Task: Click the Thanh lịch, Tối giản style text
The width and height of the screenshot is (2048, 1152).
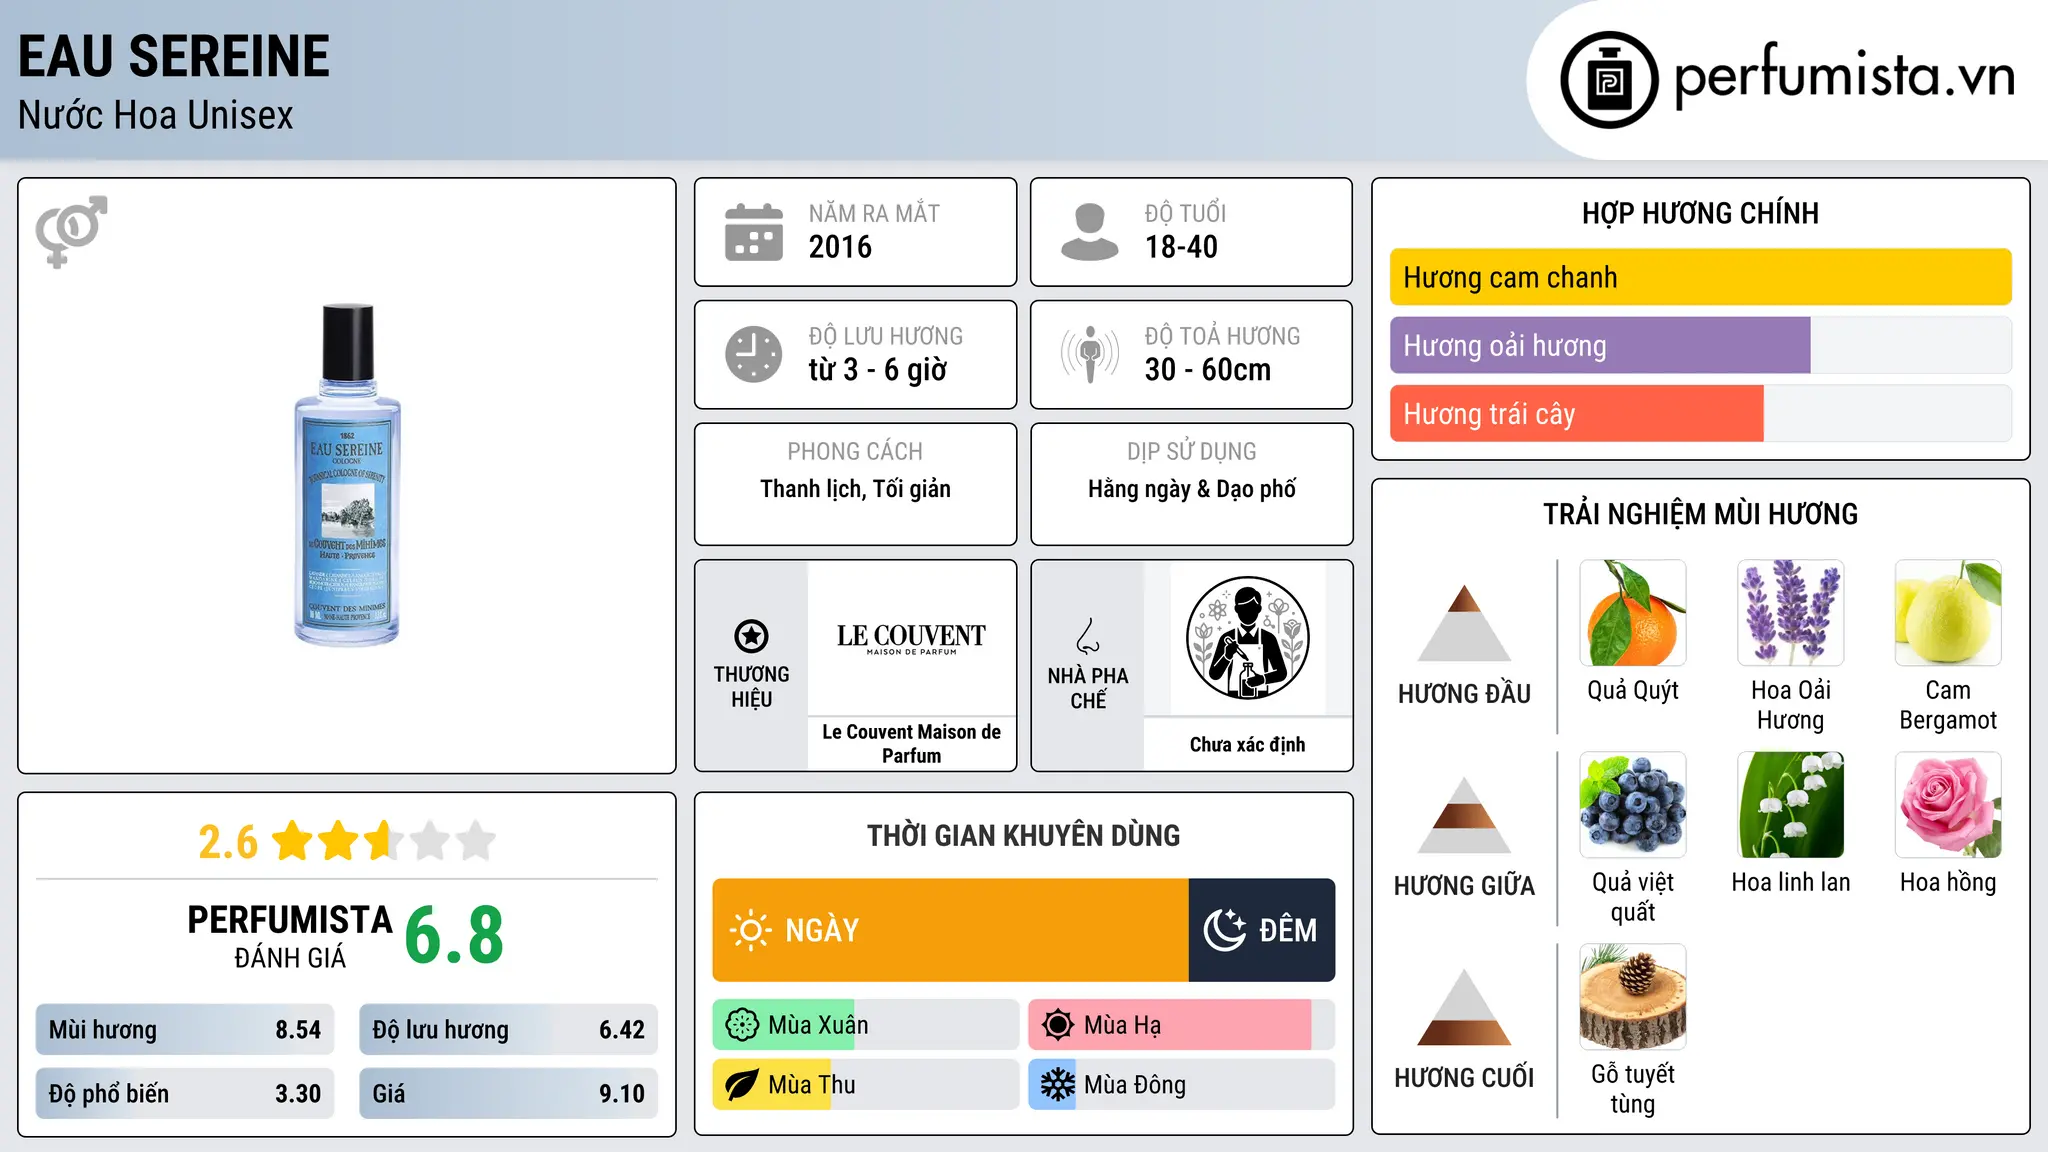Action: [x=855, y=489]
